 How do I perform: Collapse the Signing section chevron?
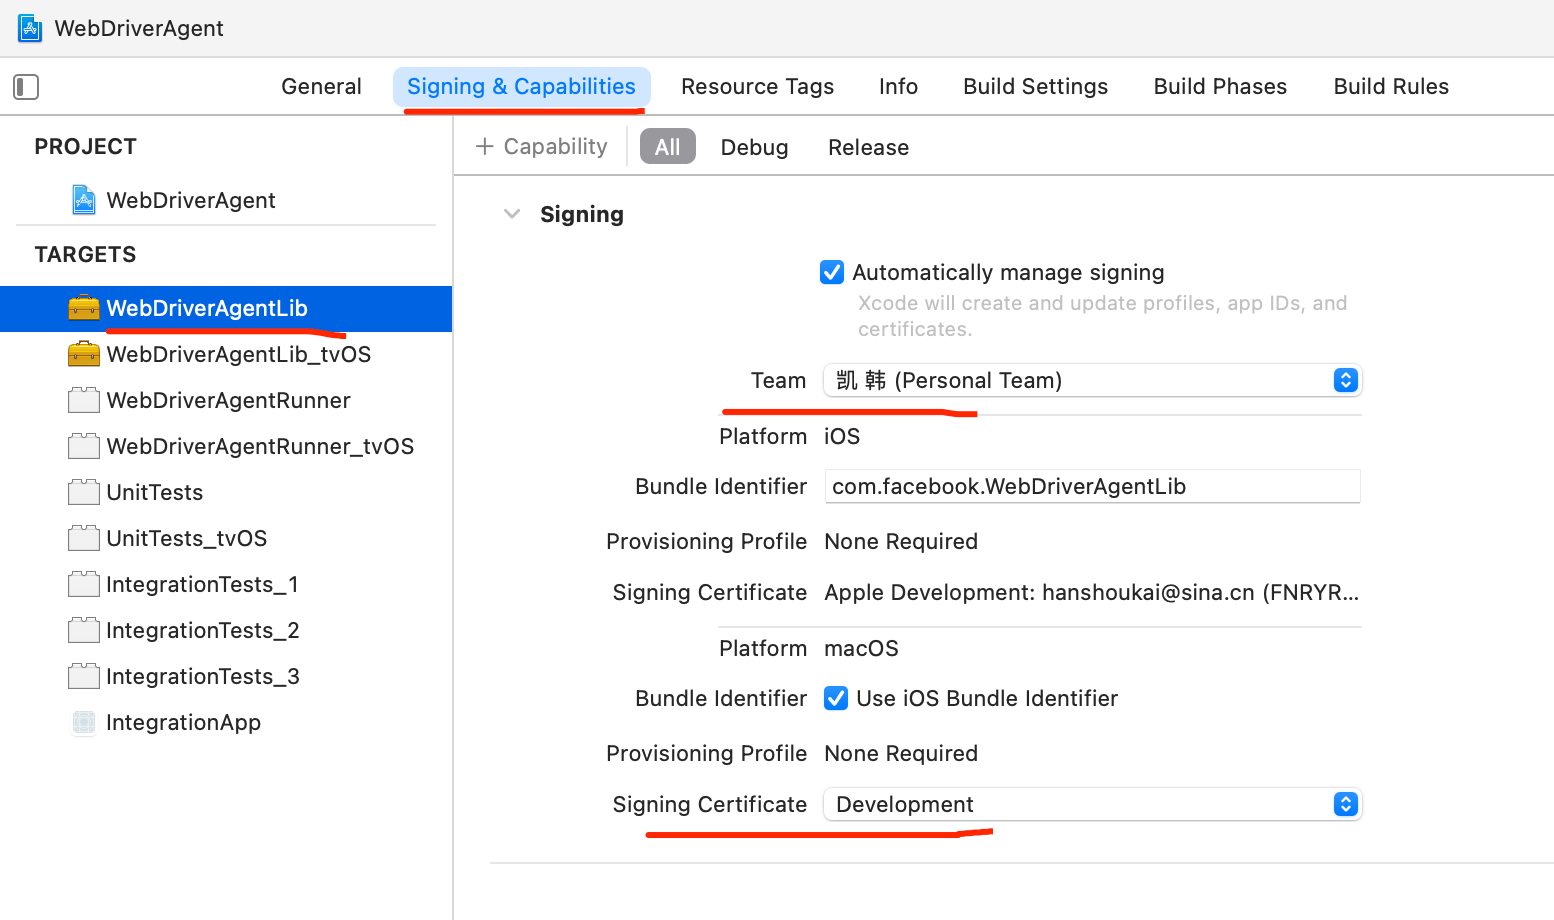[512, 214]
